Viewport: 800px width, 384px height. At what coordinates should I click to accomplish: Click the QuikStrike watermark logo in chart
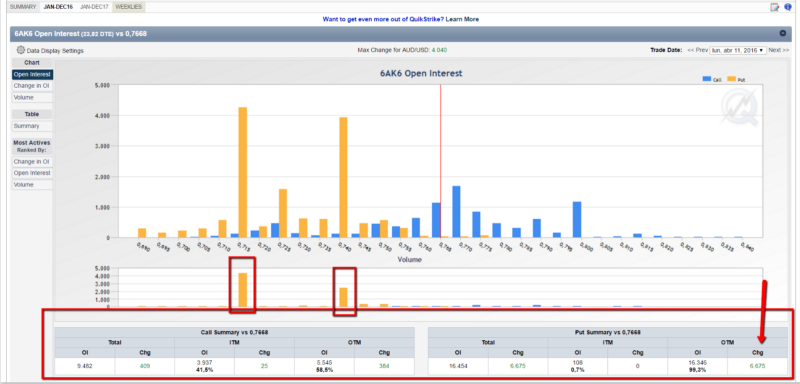pyautogui.click(x=739, y=107)
